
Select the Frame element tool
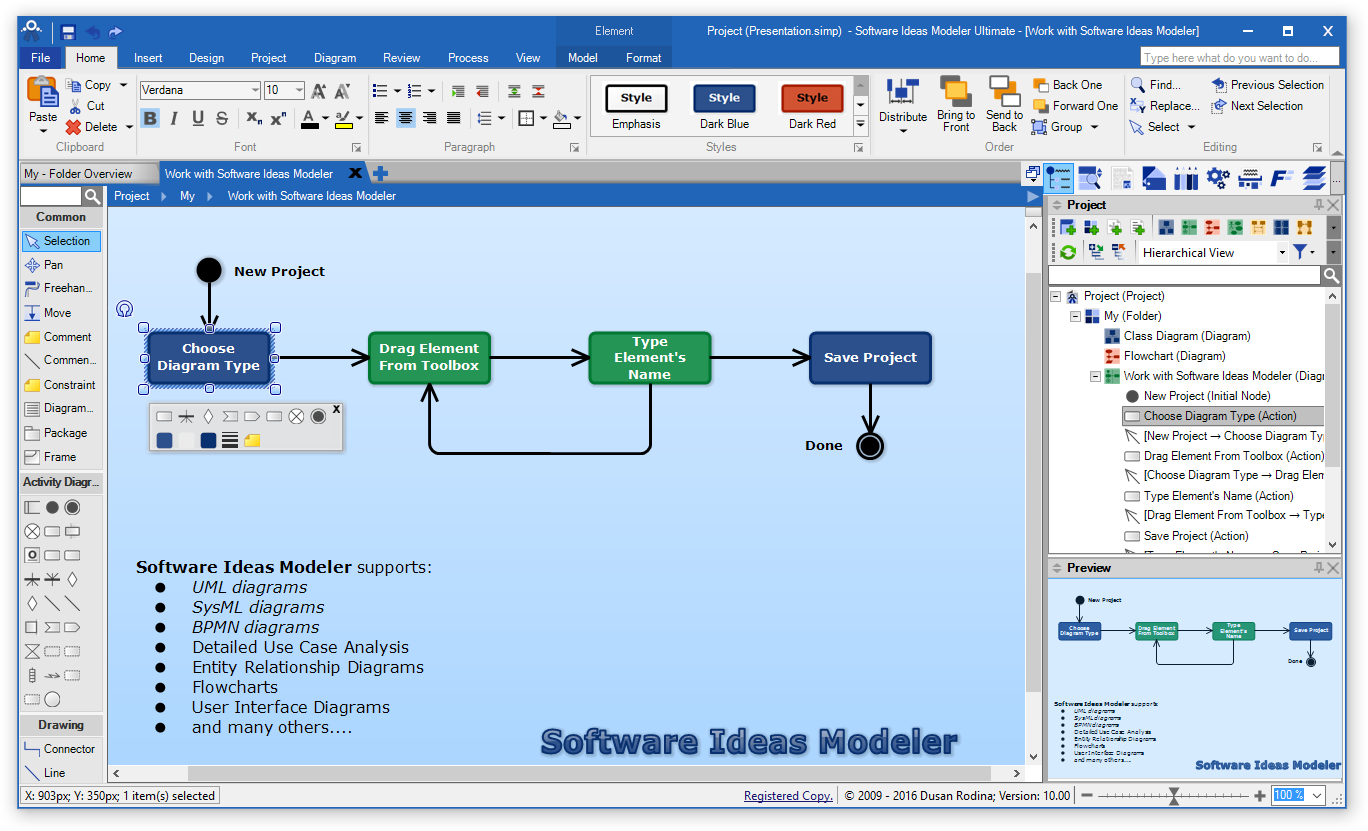click(61, 457)
